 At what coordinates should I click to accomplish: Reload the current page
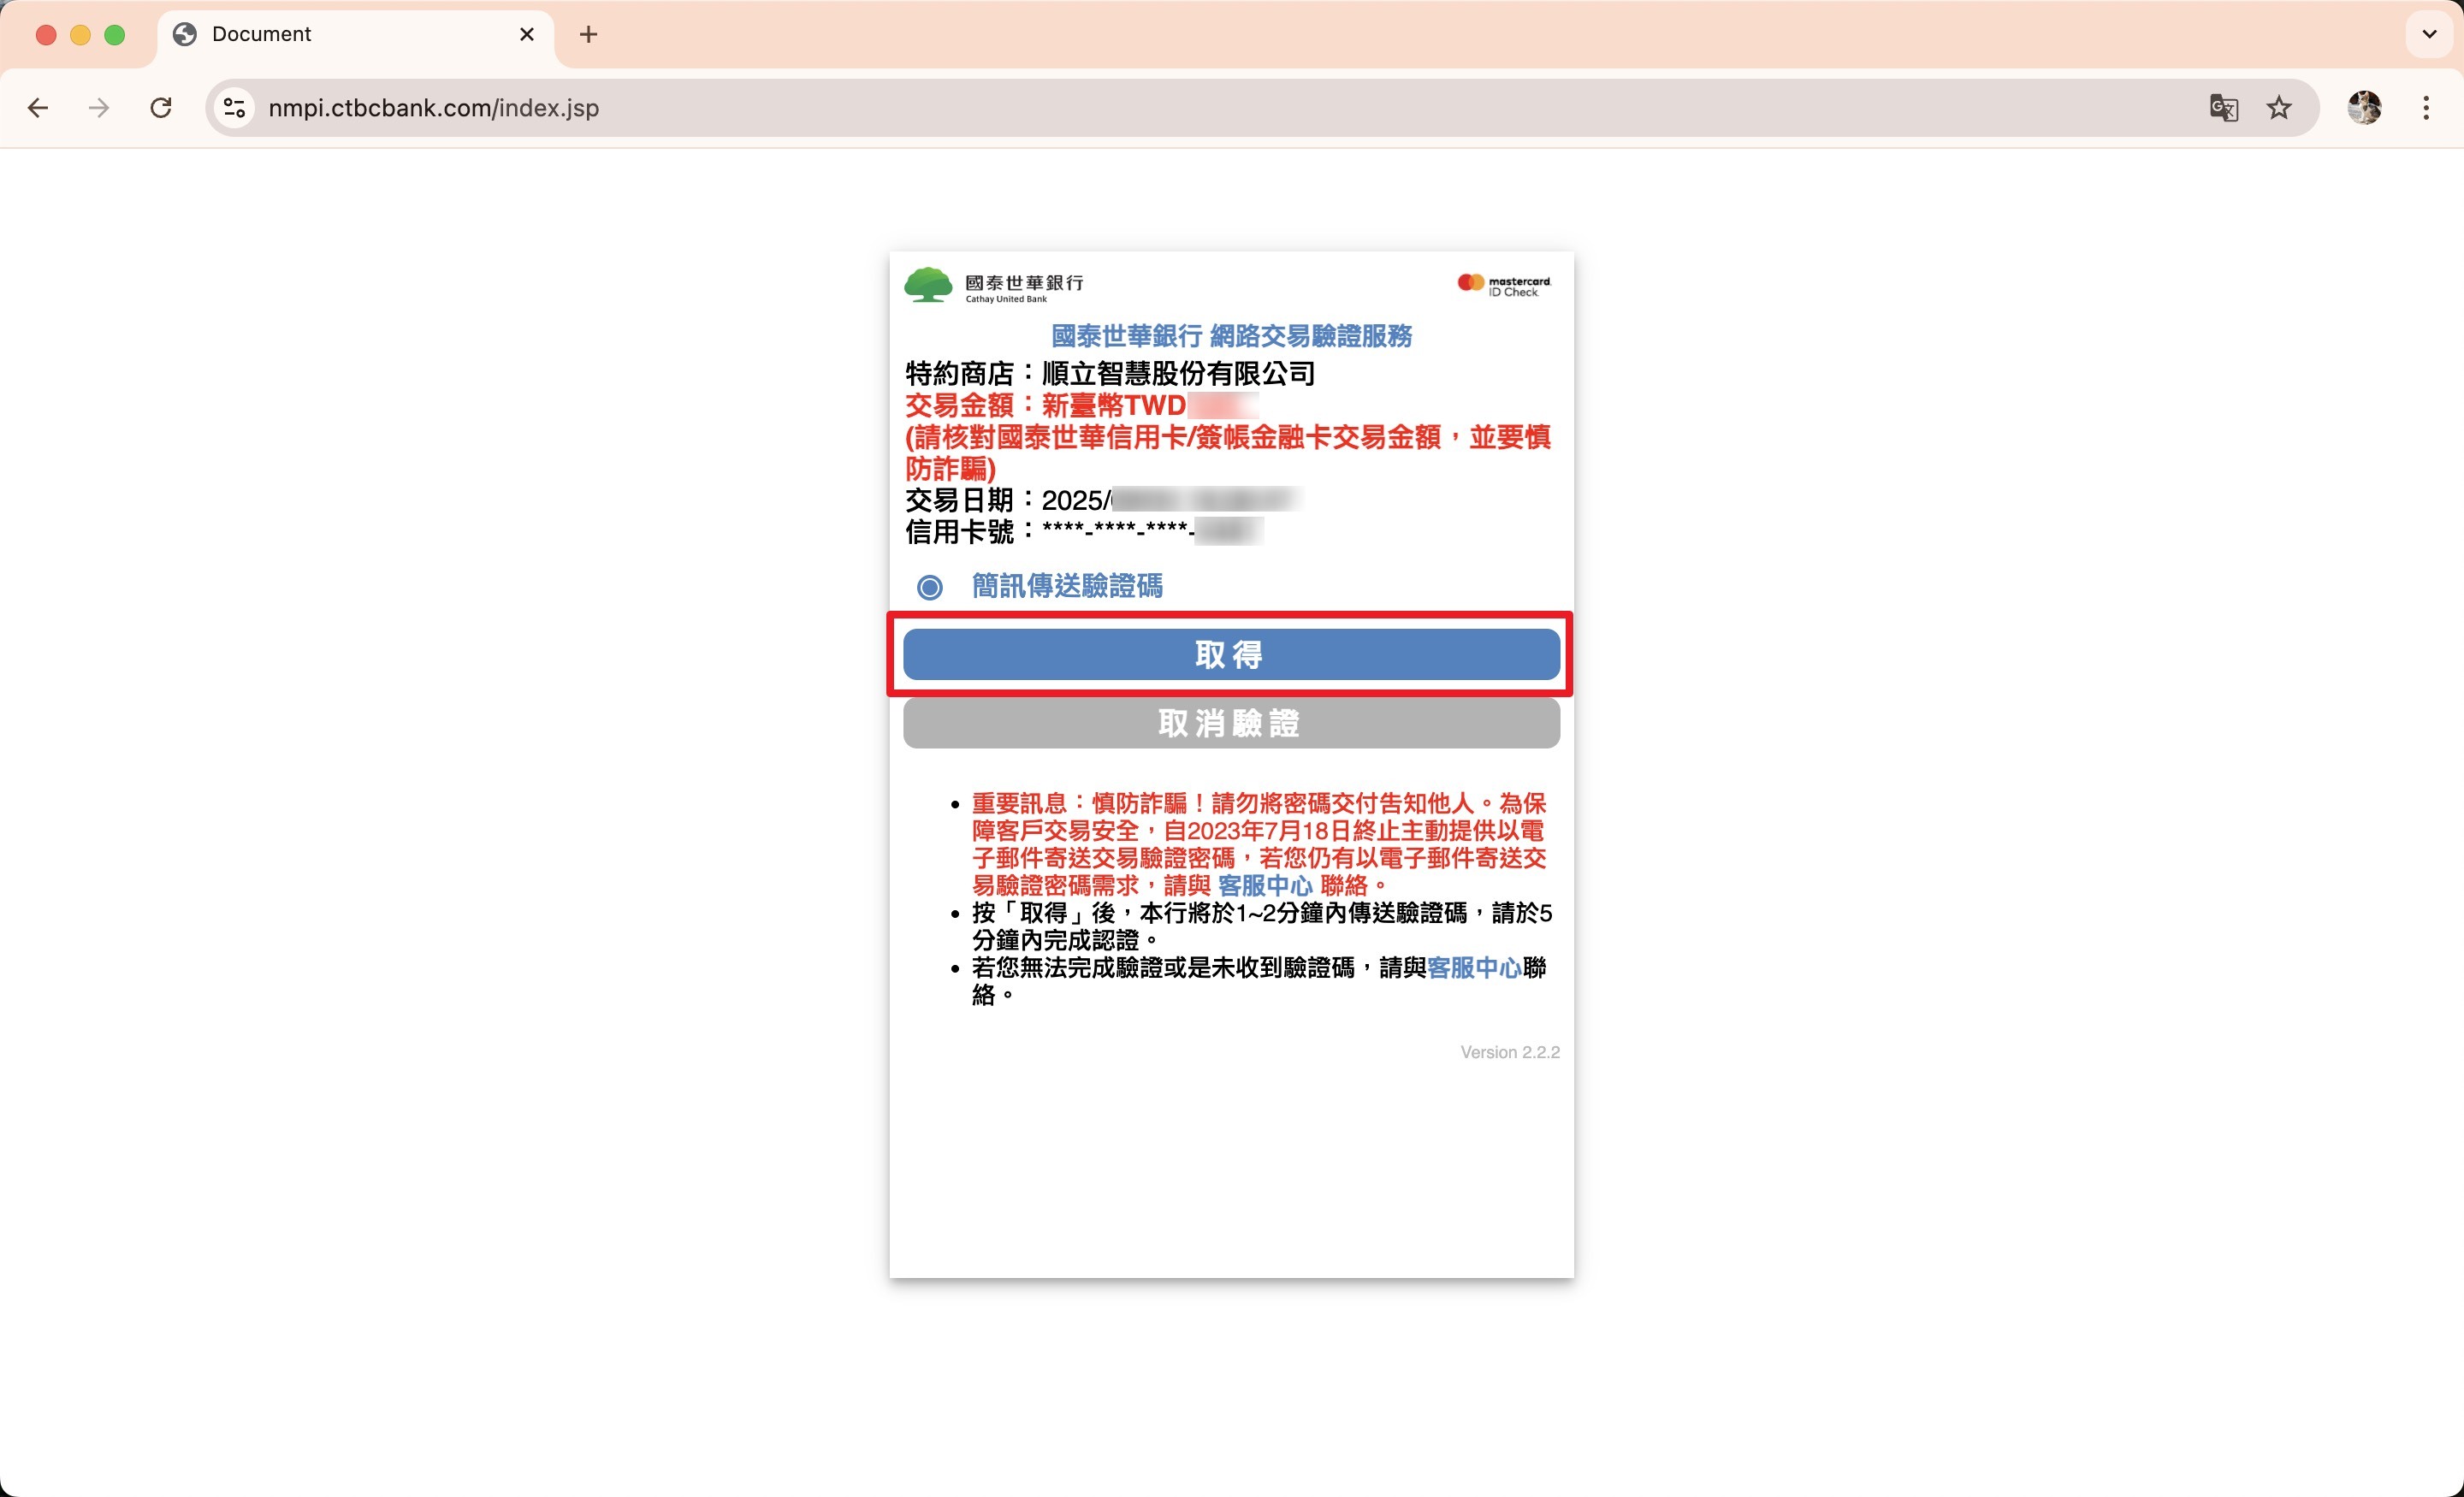(160, 108)
